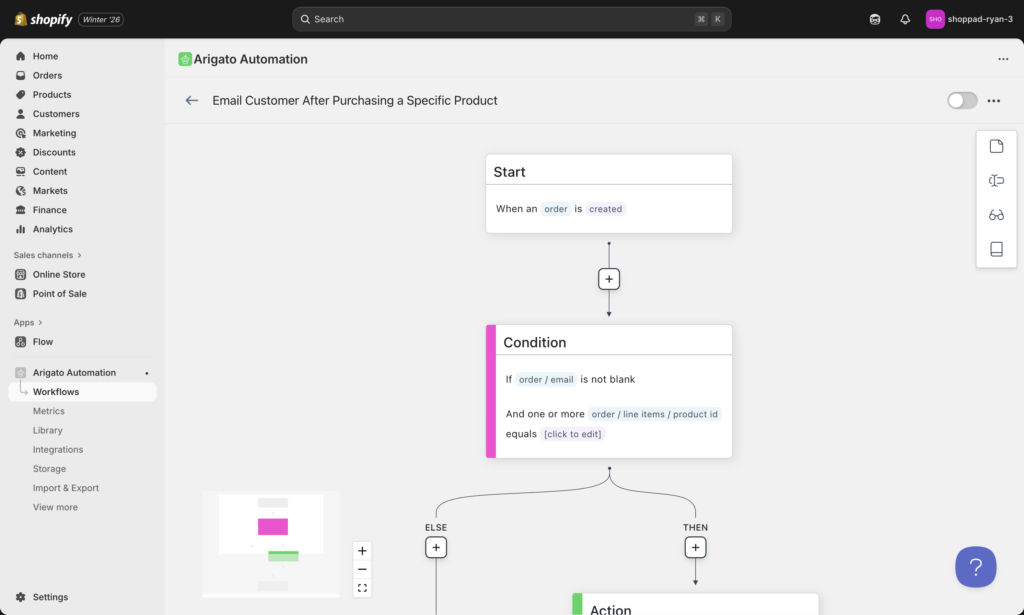Click the zoom-to-fit canvas icon
The height and width of the screenshot is (615, 1024).
[362, 588]
